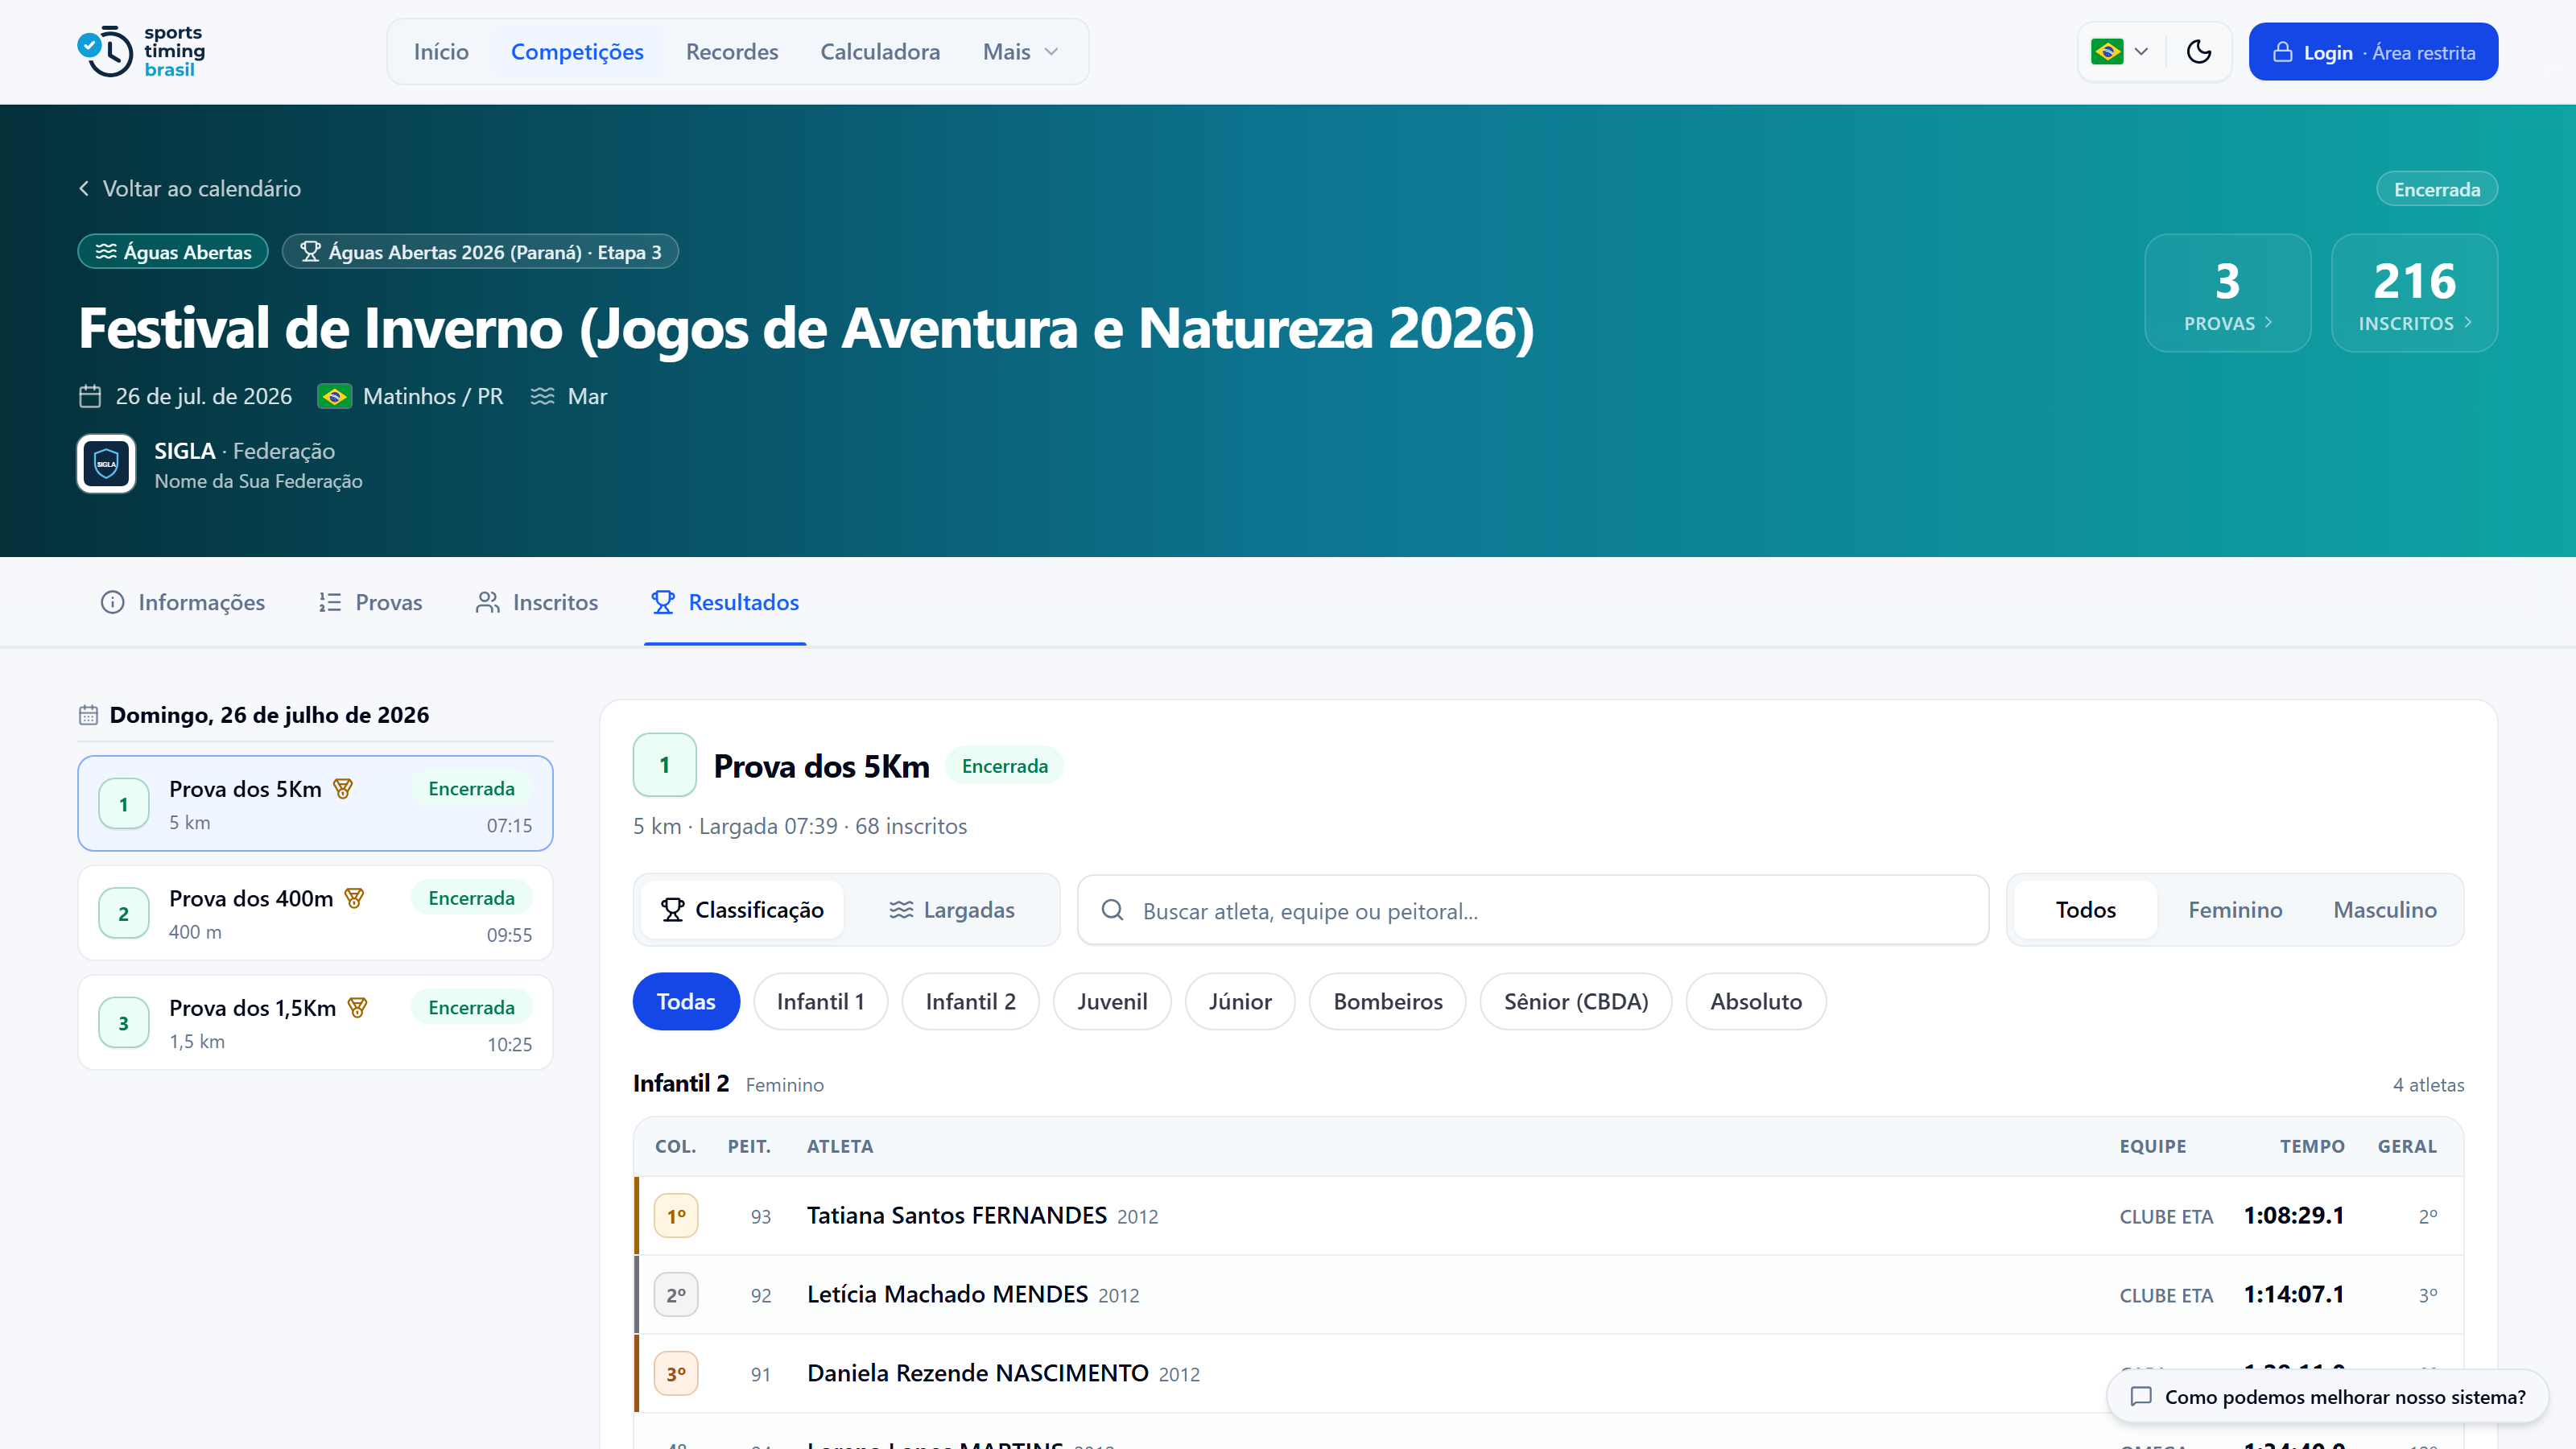Open athlete Tatiana Santos FERNANDES row

(x=1548, y=1216)
